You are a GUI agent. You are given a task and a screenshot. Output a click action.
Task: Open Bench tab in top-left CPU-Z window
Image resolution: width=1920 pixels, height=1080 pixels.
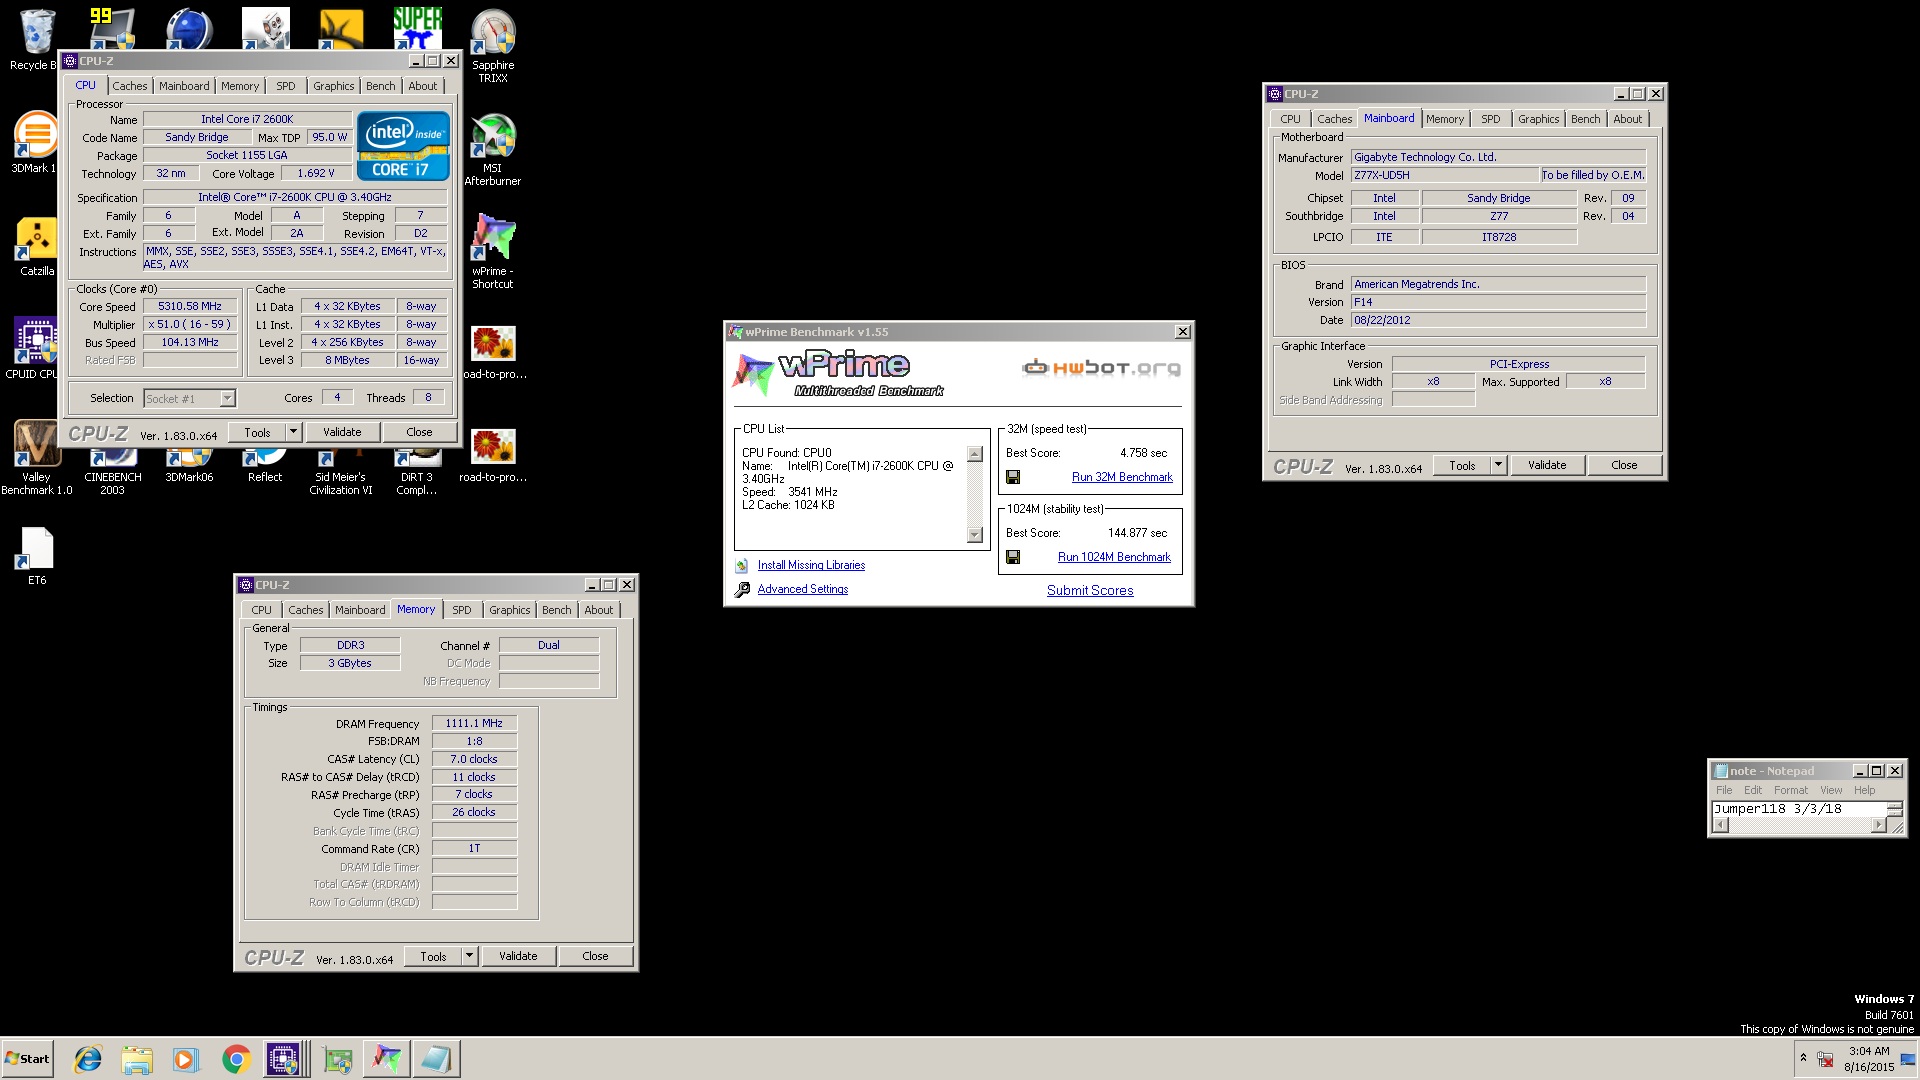point(380,87)
